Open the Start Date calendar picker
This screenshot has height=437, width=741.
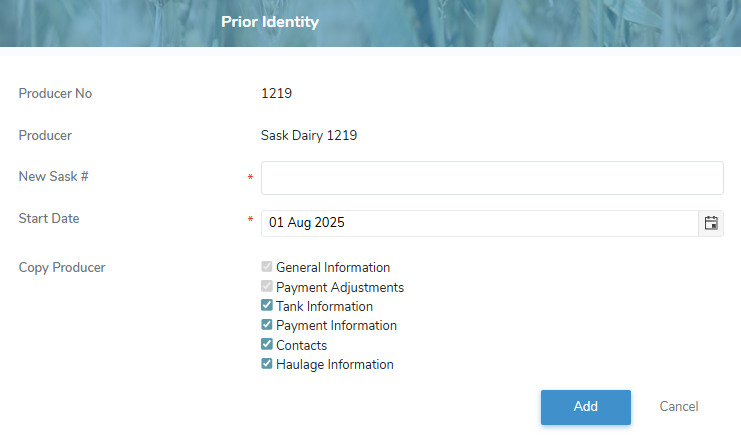tap(711, 223)
